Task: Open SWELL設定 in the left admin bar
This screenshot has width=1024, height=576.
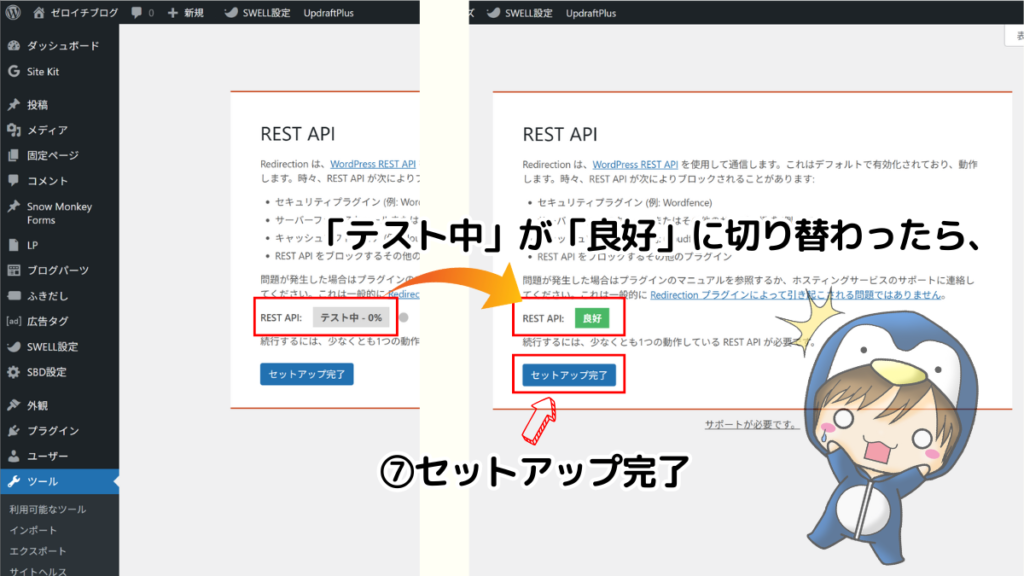Action: (257, 12)
